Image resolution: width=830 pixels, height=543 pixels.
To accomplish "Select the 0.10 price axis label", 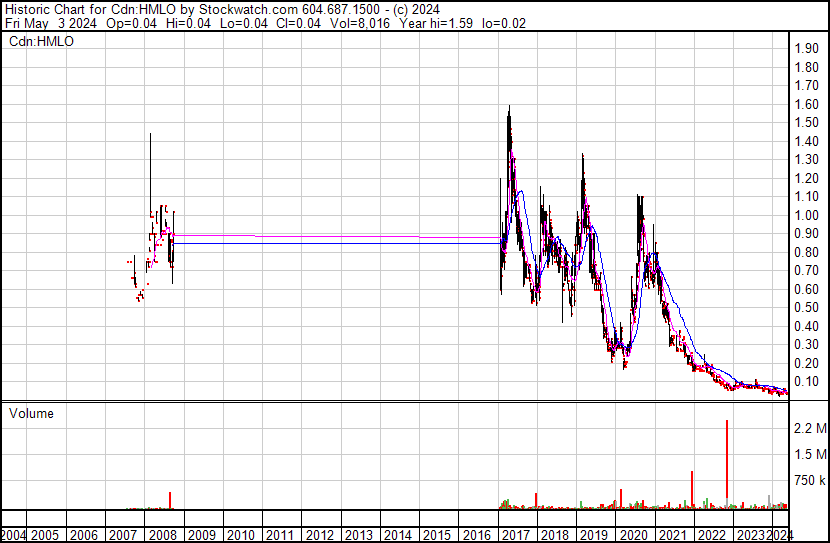I will [x=807, y=382].
